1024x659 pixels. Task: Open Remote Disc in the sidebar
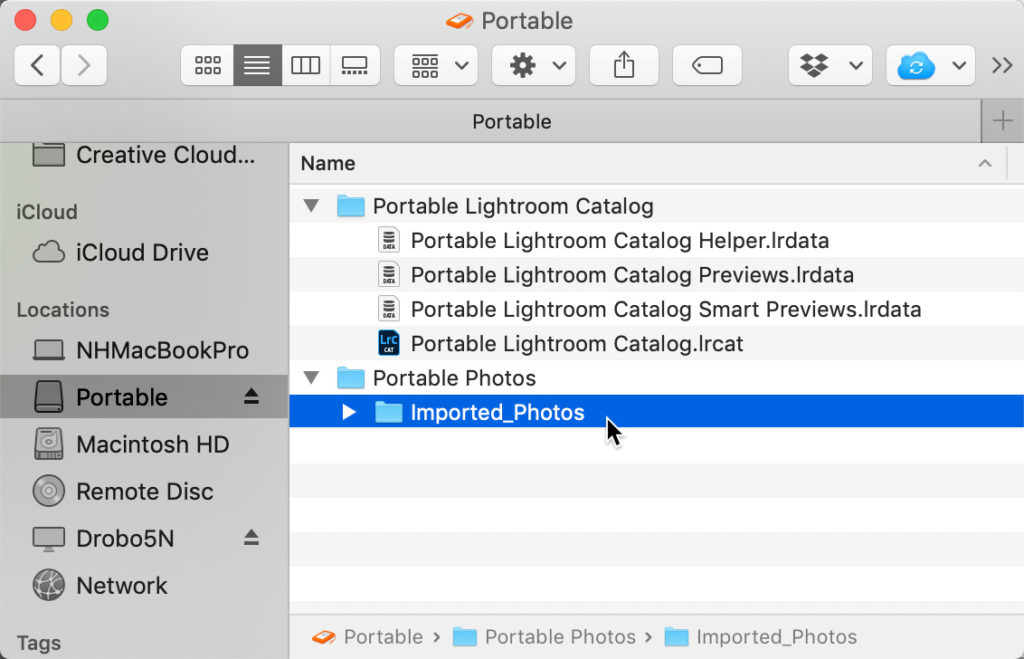[x=144, y=491]
